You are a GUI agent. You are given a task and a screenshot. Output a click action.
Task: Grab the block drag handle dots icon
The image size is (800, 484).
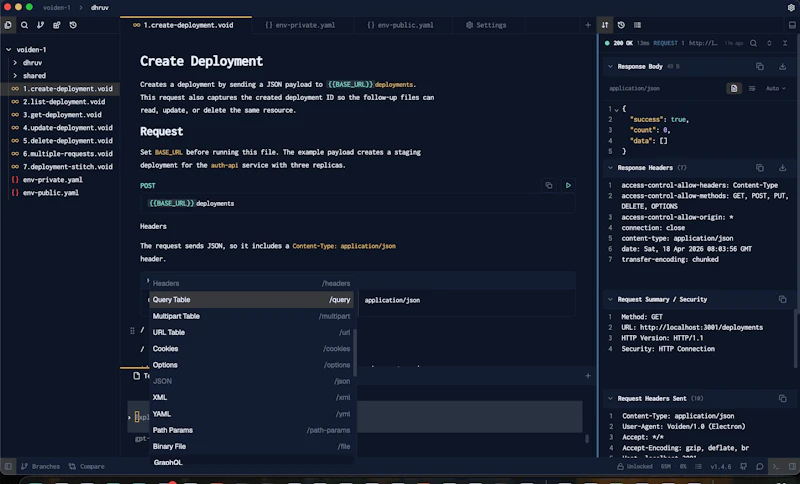coord(132,331)
